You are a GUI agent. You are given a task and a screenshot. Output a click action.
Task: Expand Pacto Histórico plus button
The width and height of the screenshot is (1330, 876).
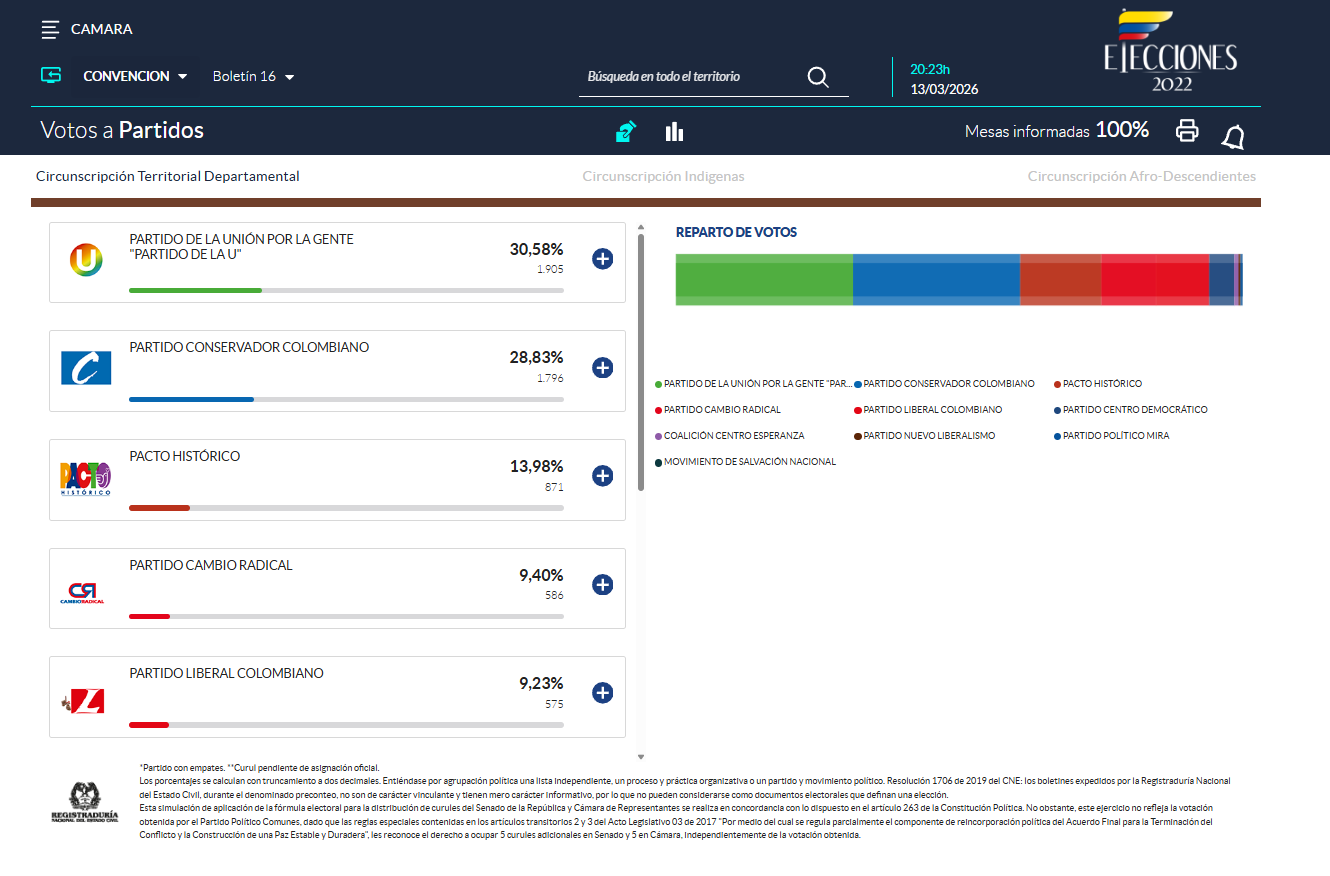[x=602, y=476]
